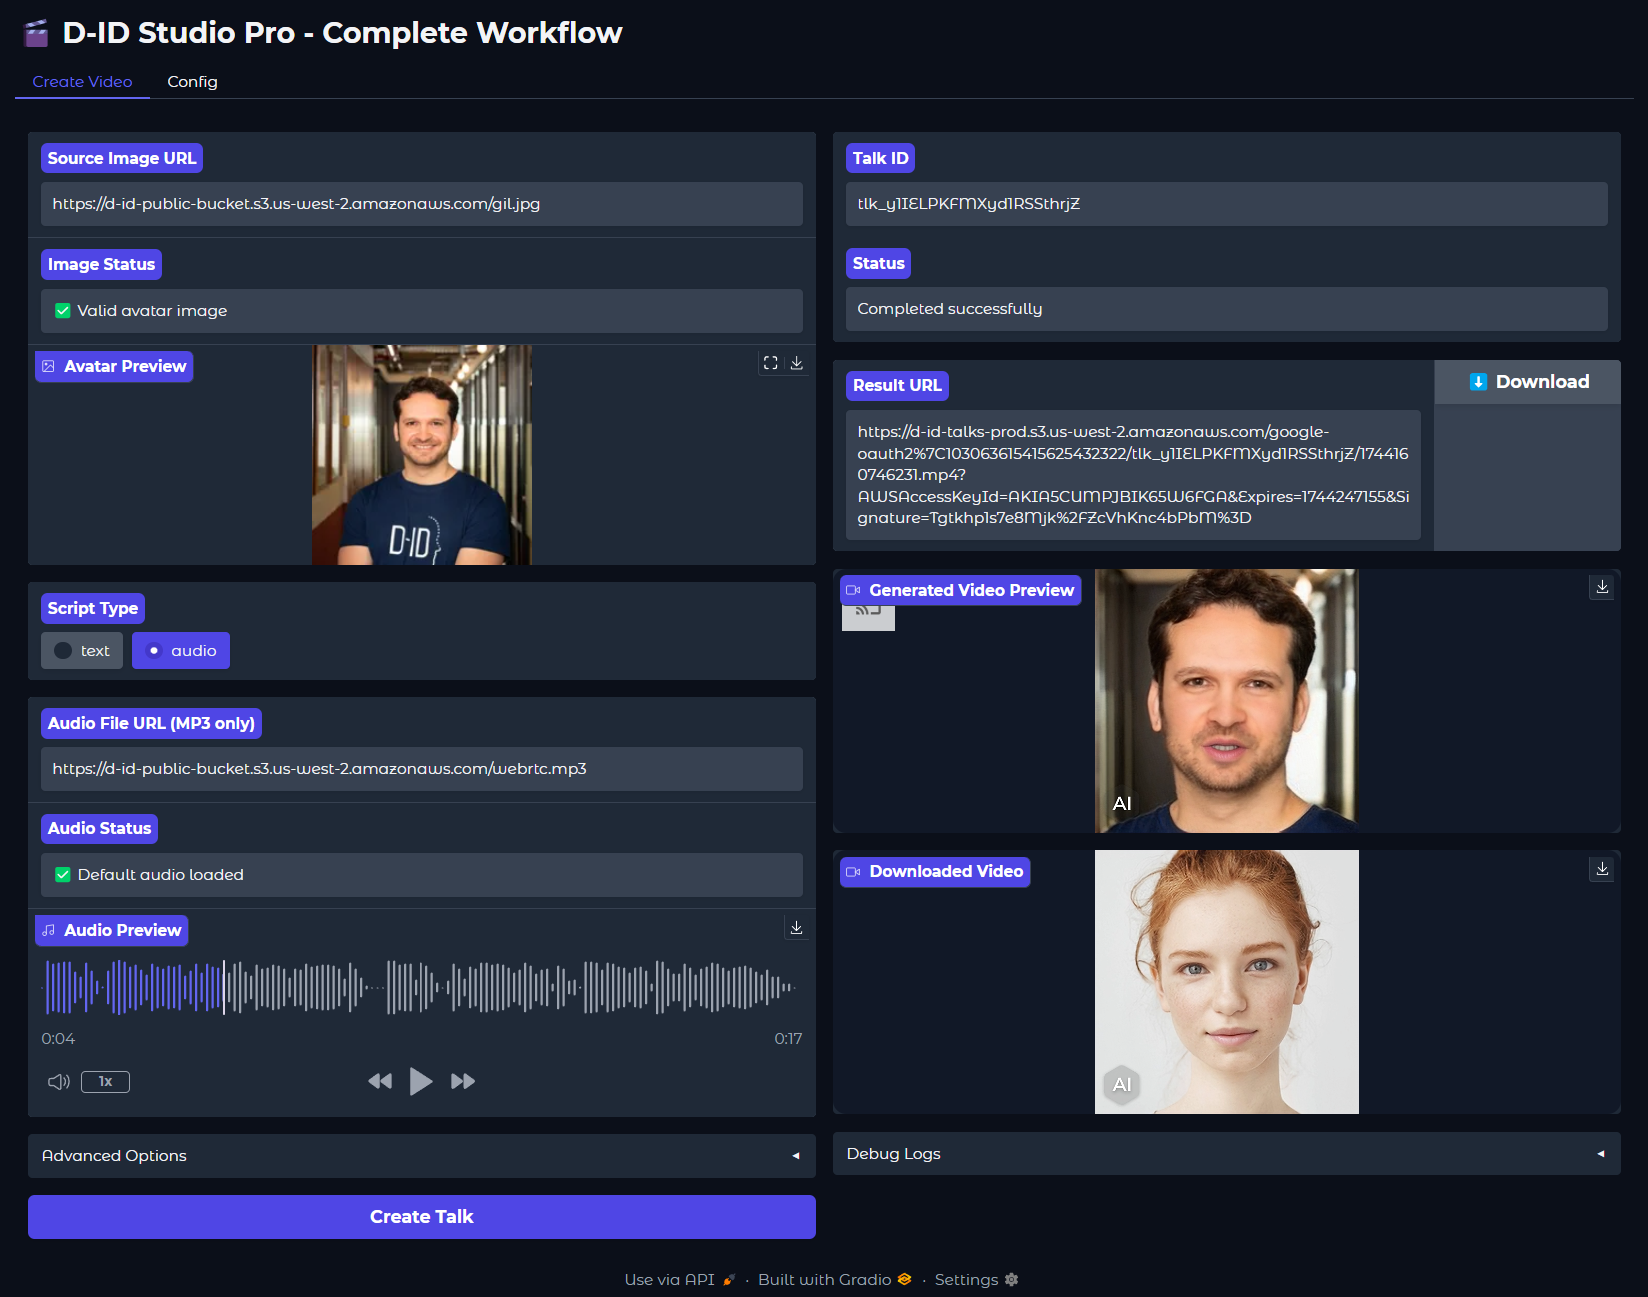Image resolution: width=1648 pixels, height=1297 pixels.
Task: Click the downloaded video player
Action: 1227,982
